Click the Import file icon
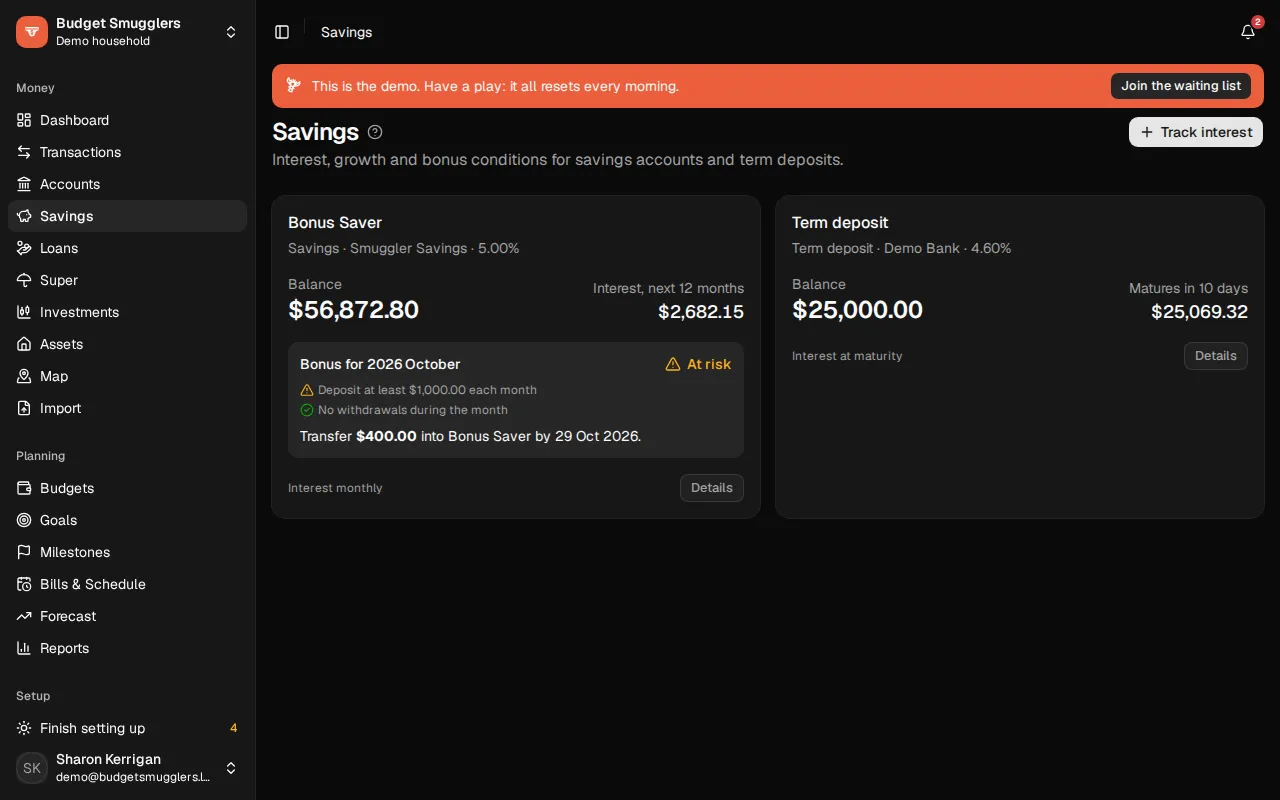This screenshot has height=800, width=1280. tap(24, 408)
